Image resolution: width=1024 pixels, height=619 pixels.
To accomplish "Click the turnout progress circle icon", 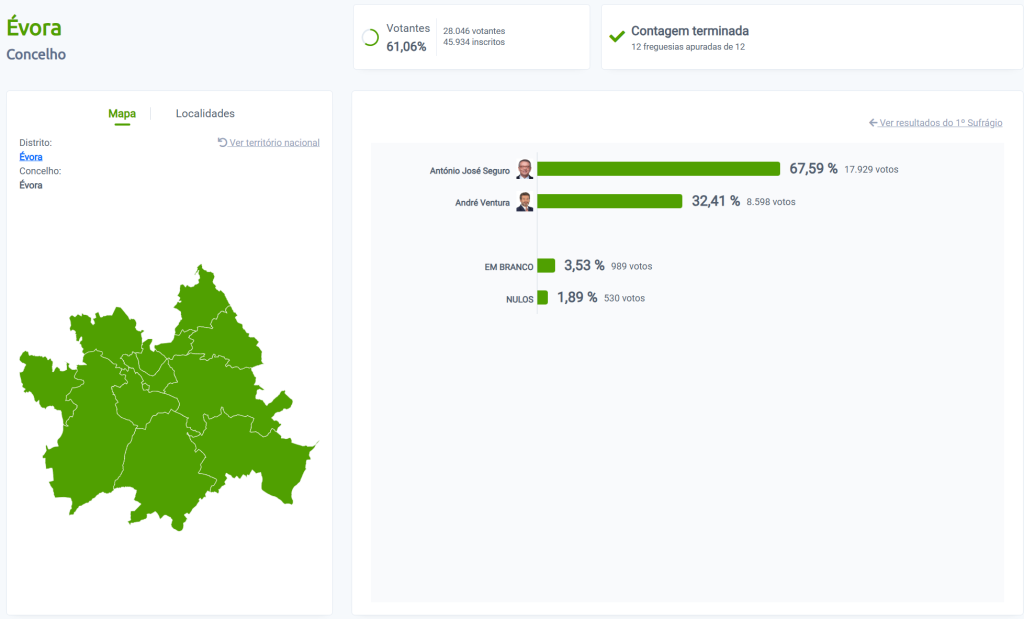I will 370,37.
